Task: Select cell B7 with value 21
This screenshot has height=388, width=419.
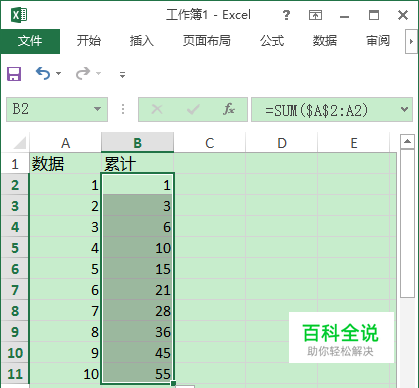Action: coord(137,290)
